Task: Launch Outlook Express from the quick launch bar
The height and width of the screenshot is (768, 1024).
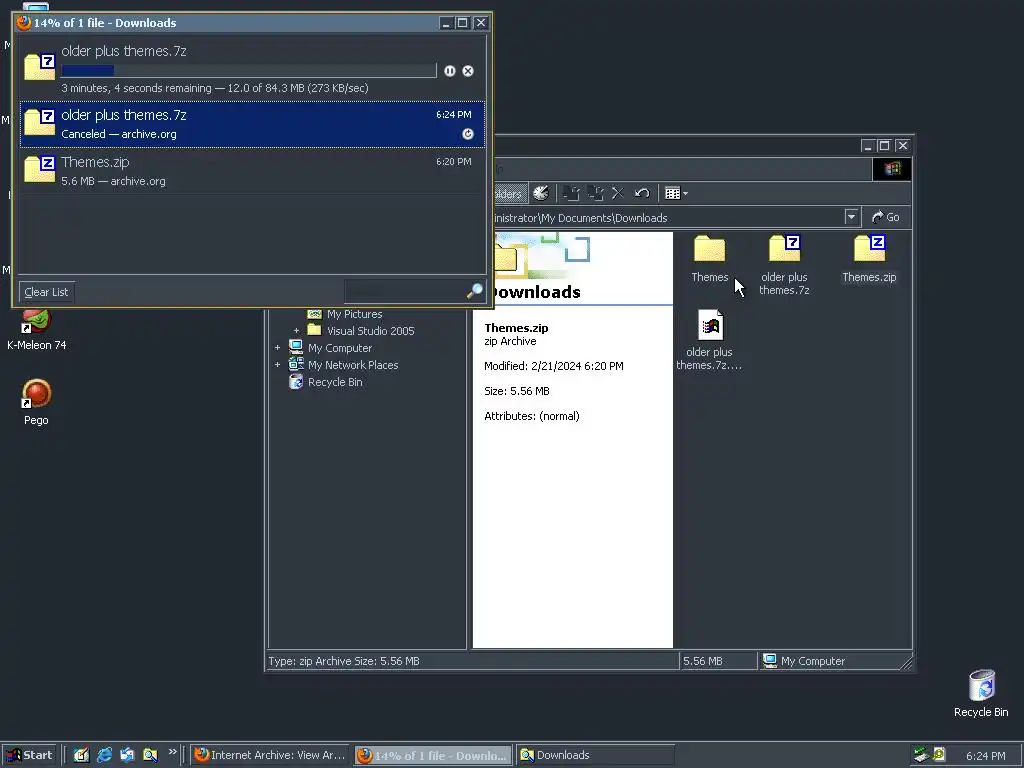Action: click(x=127, y=755)
